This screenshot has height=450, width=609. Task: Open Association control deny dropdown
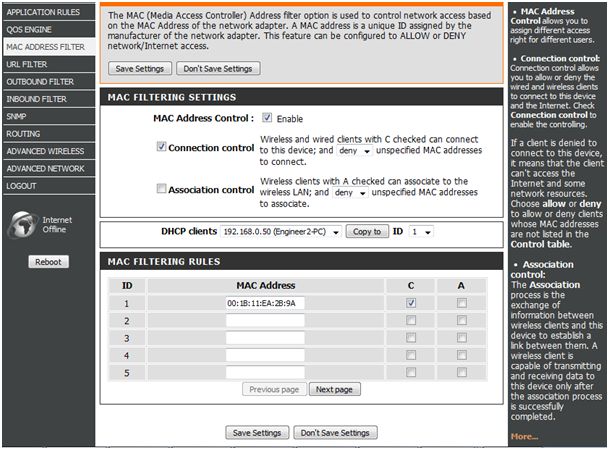coord(350,193)
